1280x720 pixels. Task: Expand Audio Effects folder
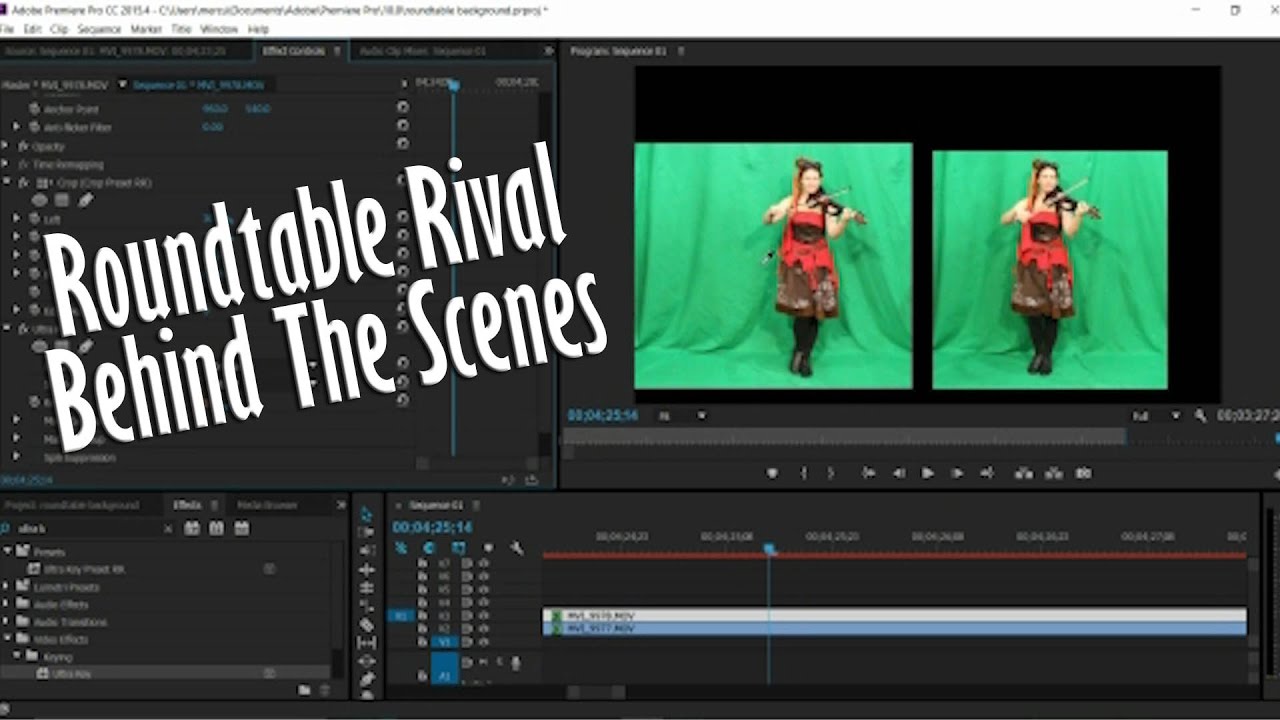7,604
